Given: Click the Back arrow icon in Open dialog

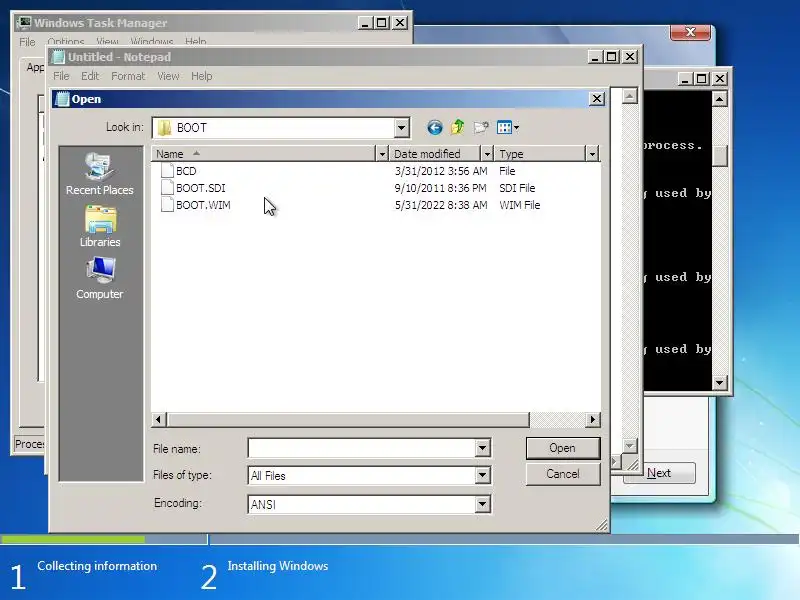Looking at the screenshot, I should tap(435, 128).
